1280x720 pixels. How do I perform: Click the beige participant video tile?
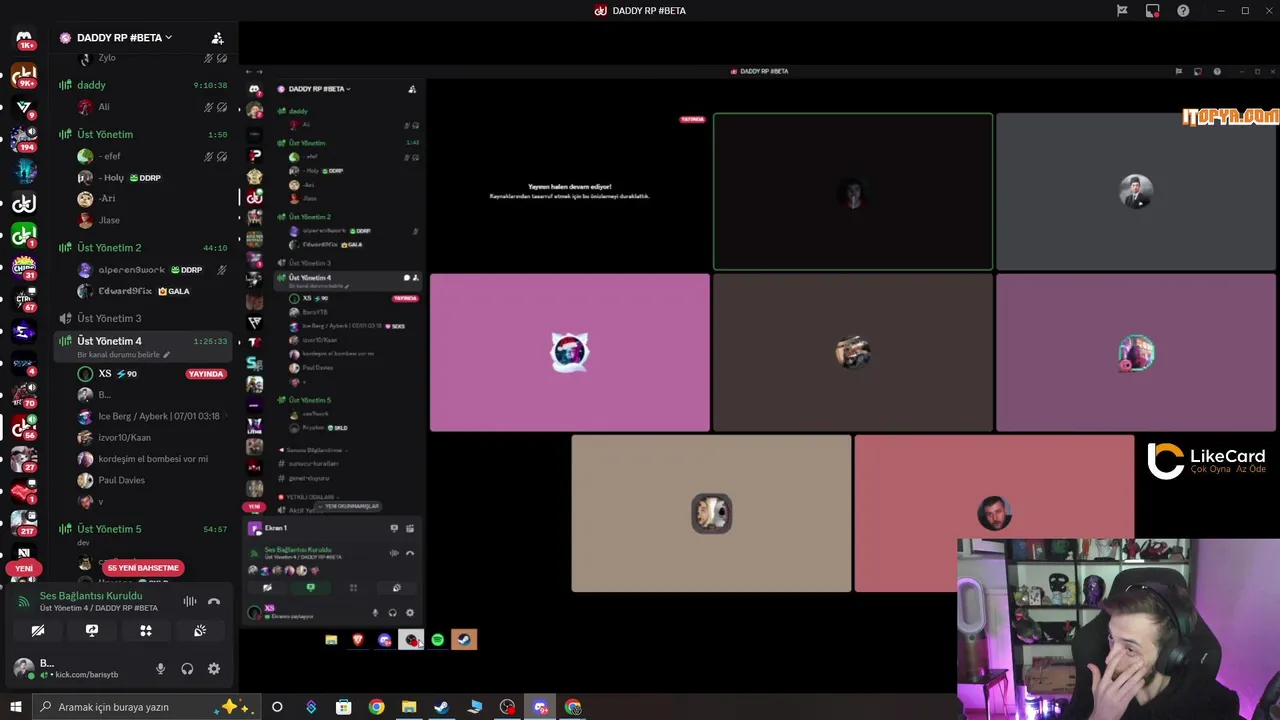(711, 513)
